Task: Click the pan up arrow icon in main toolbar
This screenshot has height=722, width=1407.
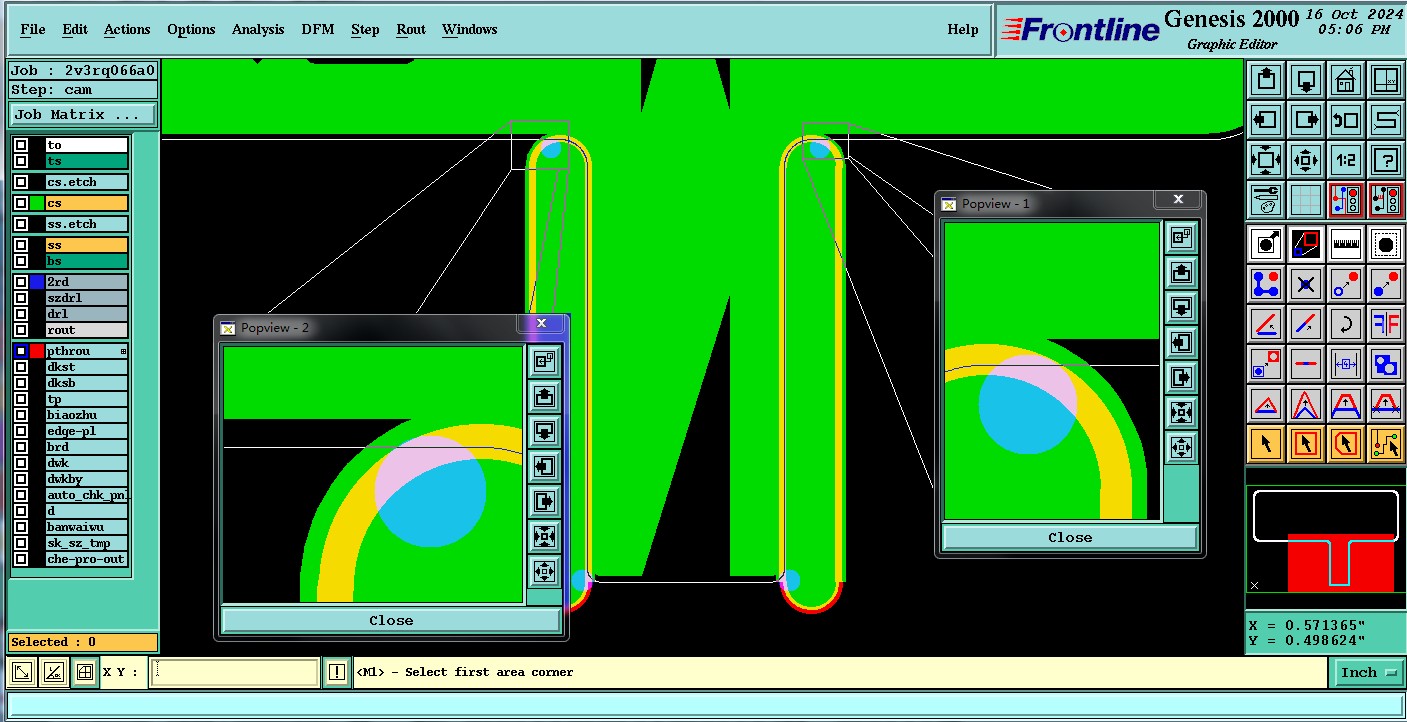Action: [1266, 80]
